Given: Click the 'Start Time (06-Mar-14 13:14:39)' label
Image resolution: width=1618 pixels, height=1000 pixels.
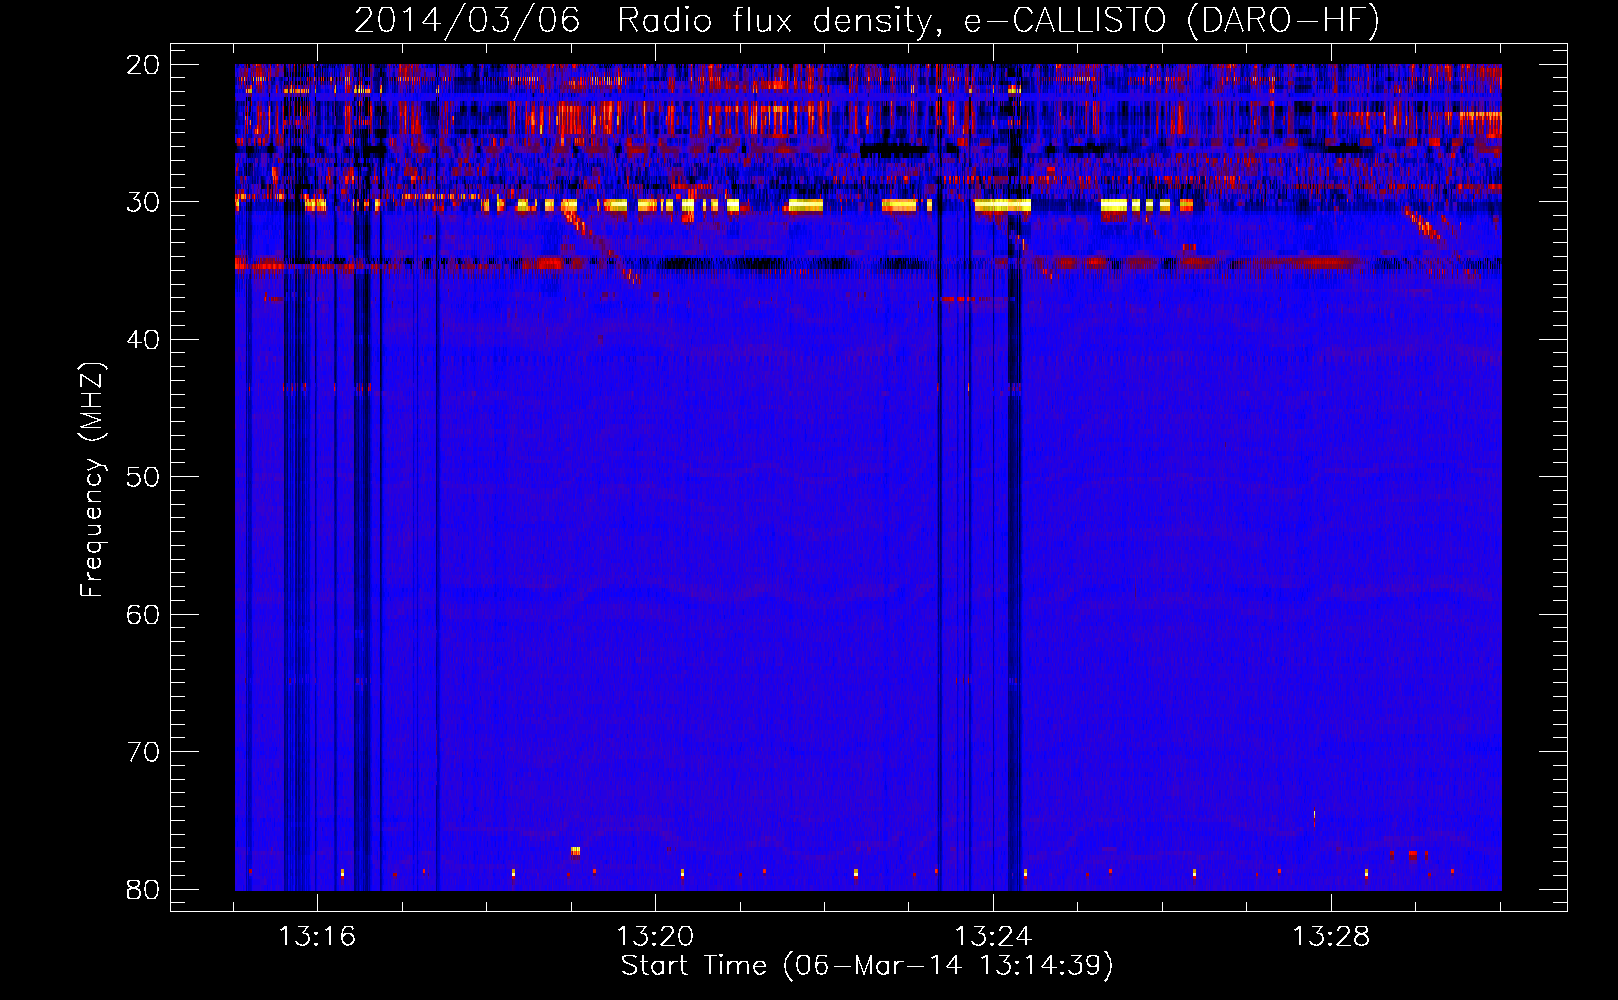Looking at the screenshot, I should coord(867,966).
